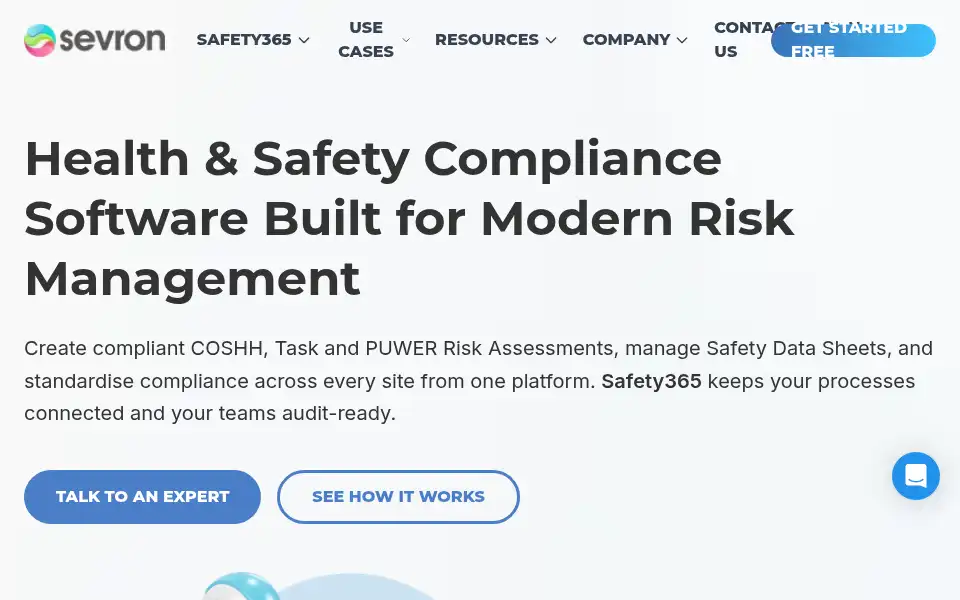
Task: Click the Sevron logo
Action: [95, 40]
